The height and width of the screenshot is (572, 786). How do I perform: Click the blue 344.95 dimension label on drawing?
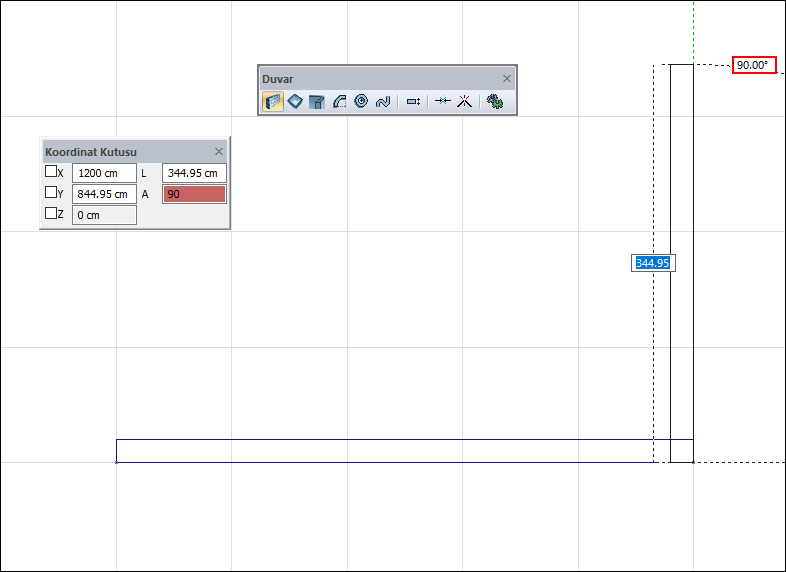point(652,263)
